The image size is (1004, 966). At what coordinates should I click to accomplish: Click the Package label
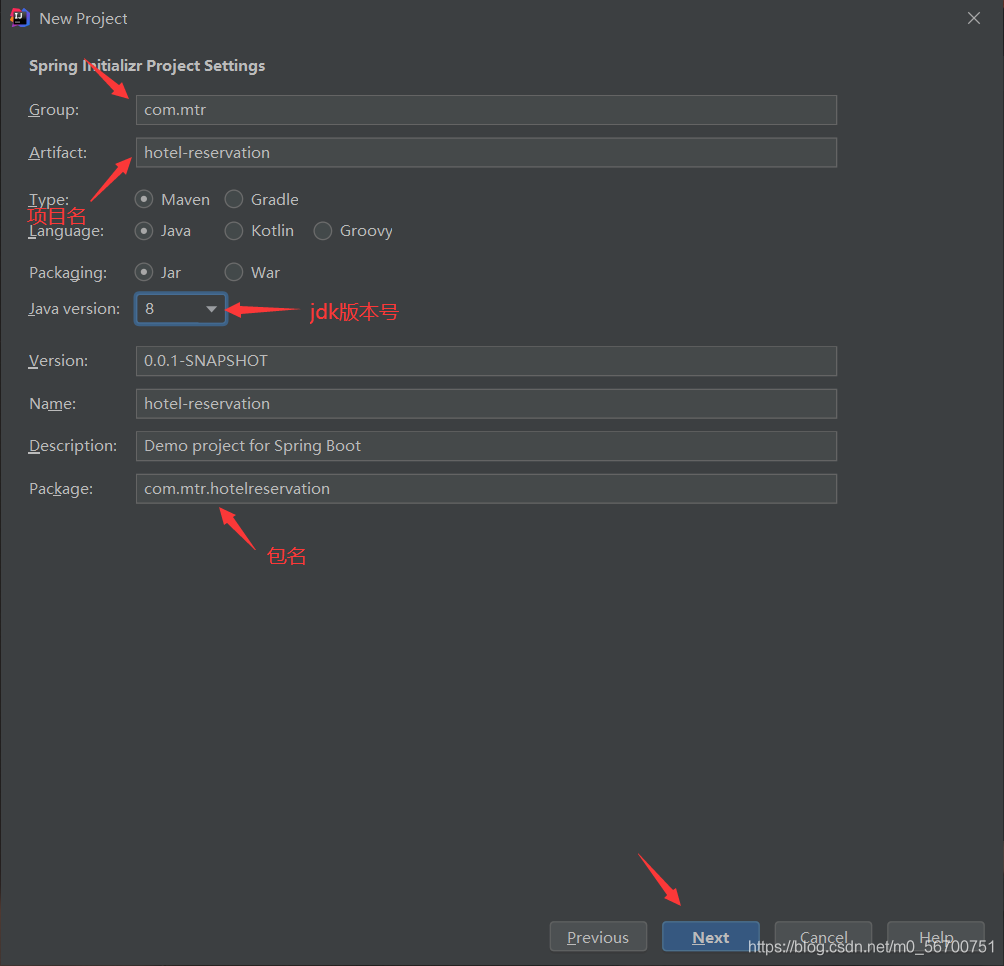tap(61, 488)
